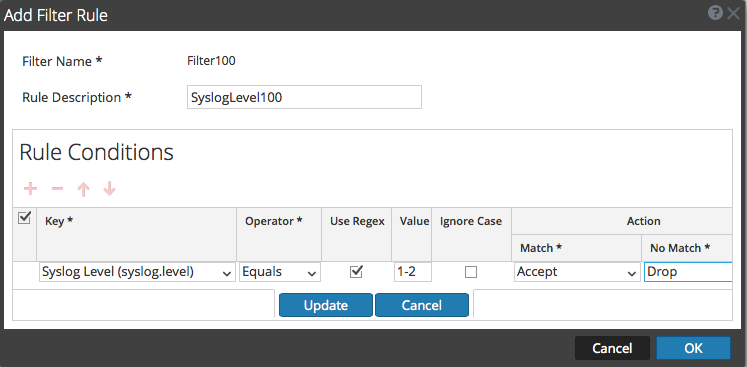
Task: Click the Filter Name label
Action: tap(62, 61)
